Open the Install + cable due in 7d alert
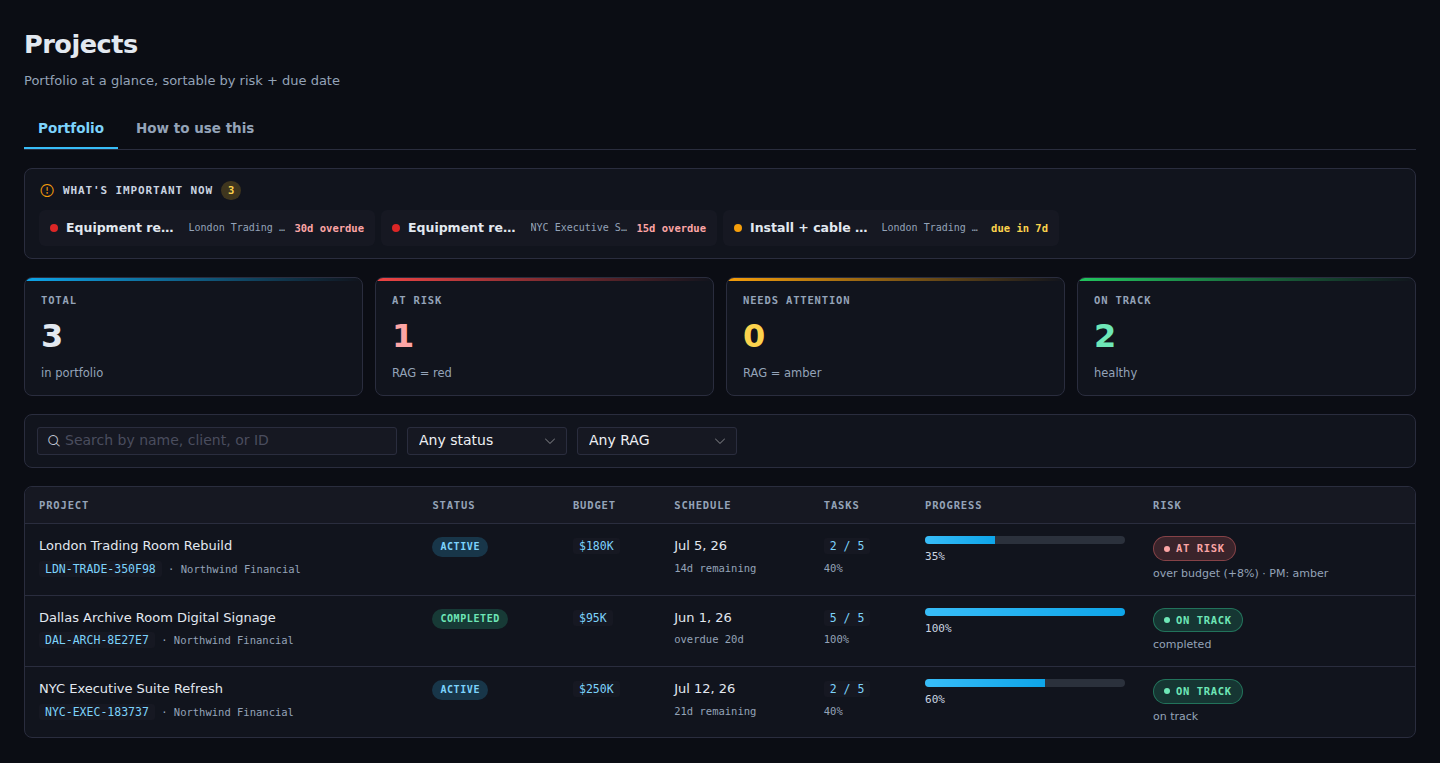This screenshot has width=1440, height=763. [891, 228]
